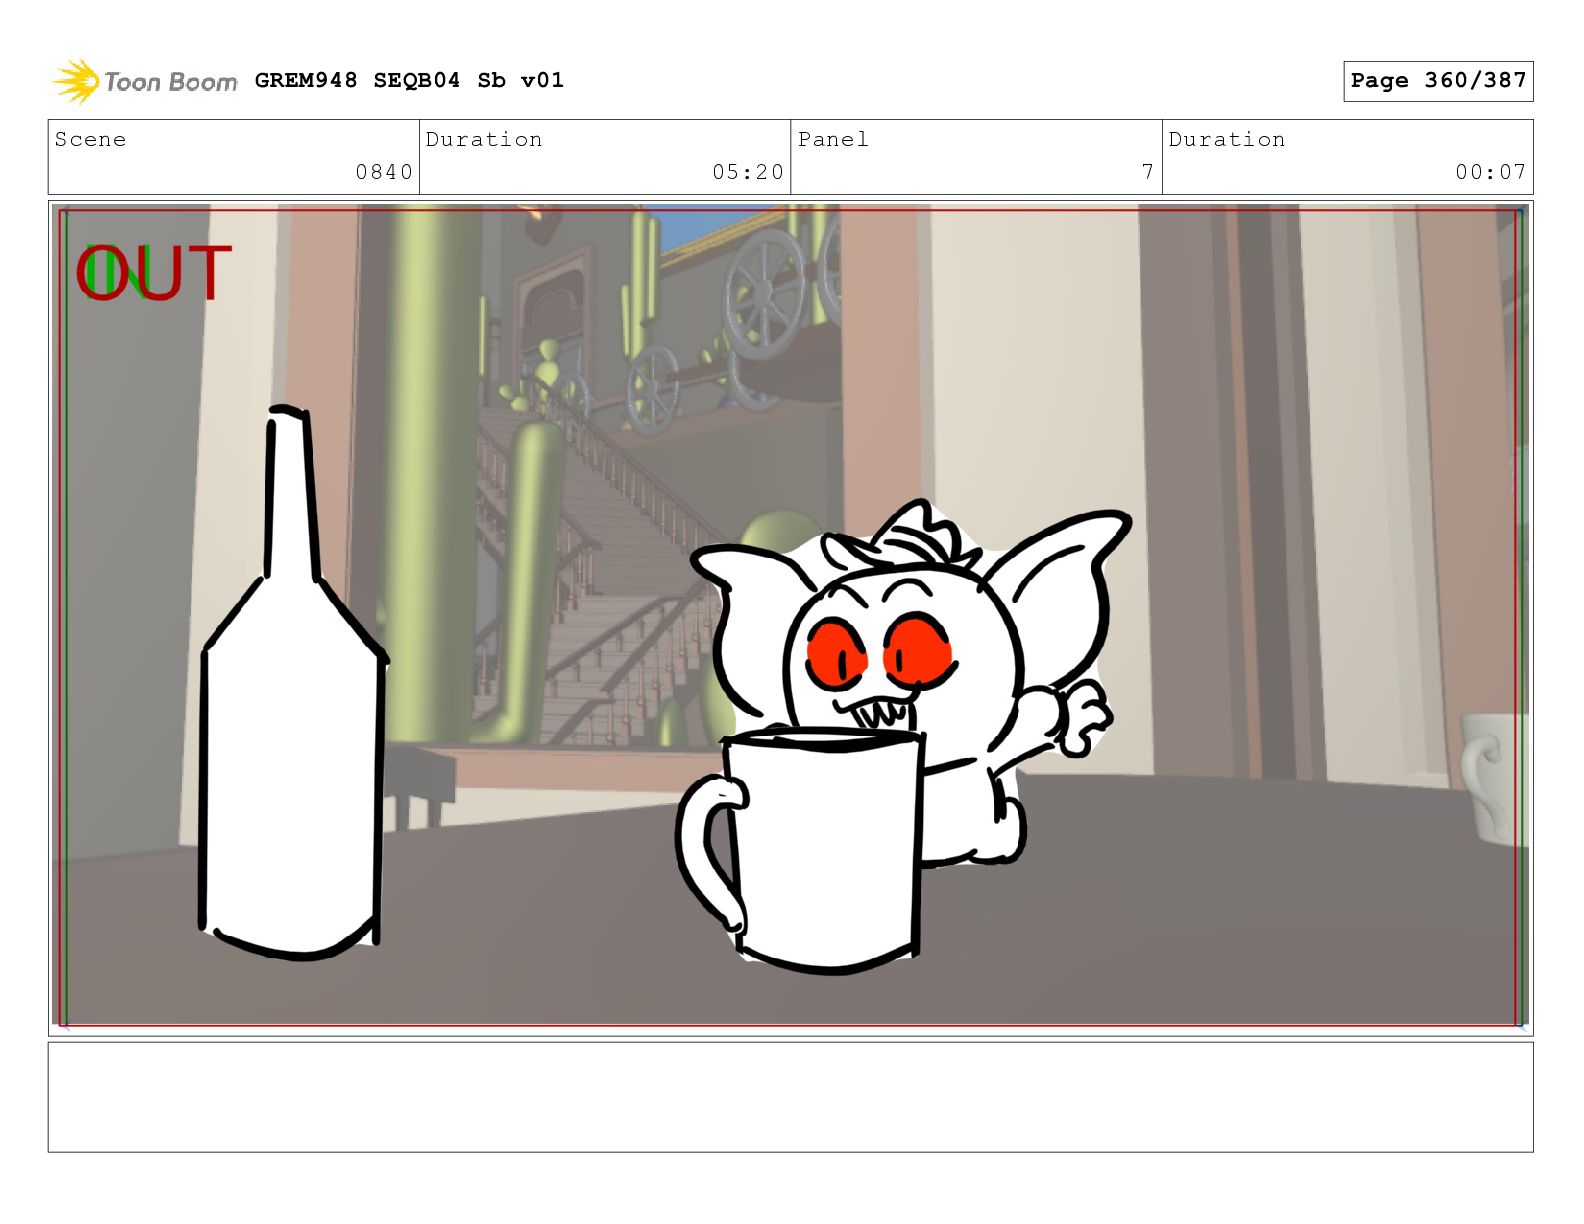Click the GREM948 SEQB04 Sb v01 title

click(x=409, y=80)
